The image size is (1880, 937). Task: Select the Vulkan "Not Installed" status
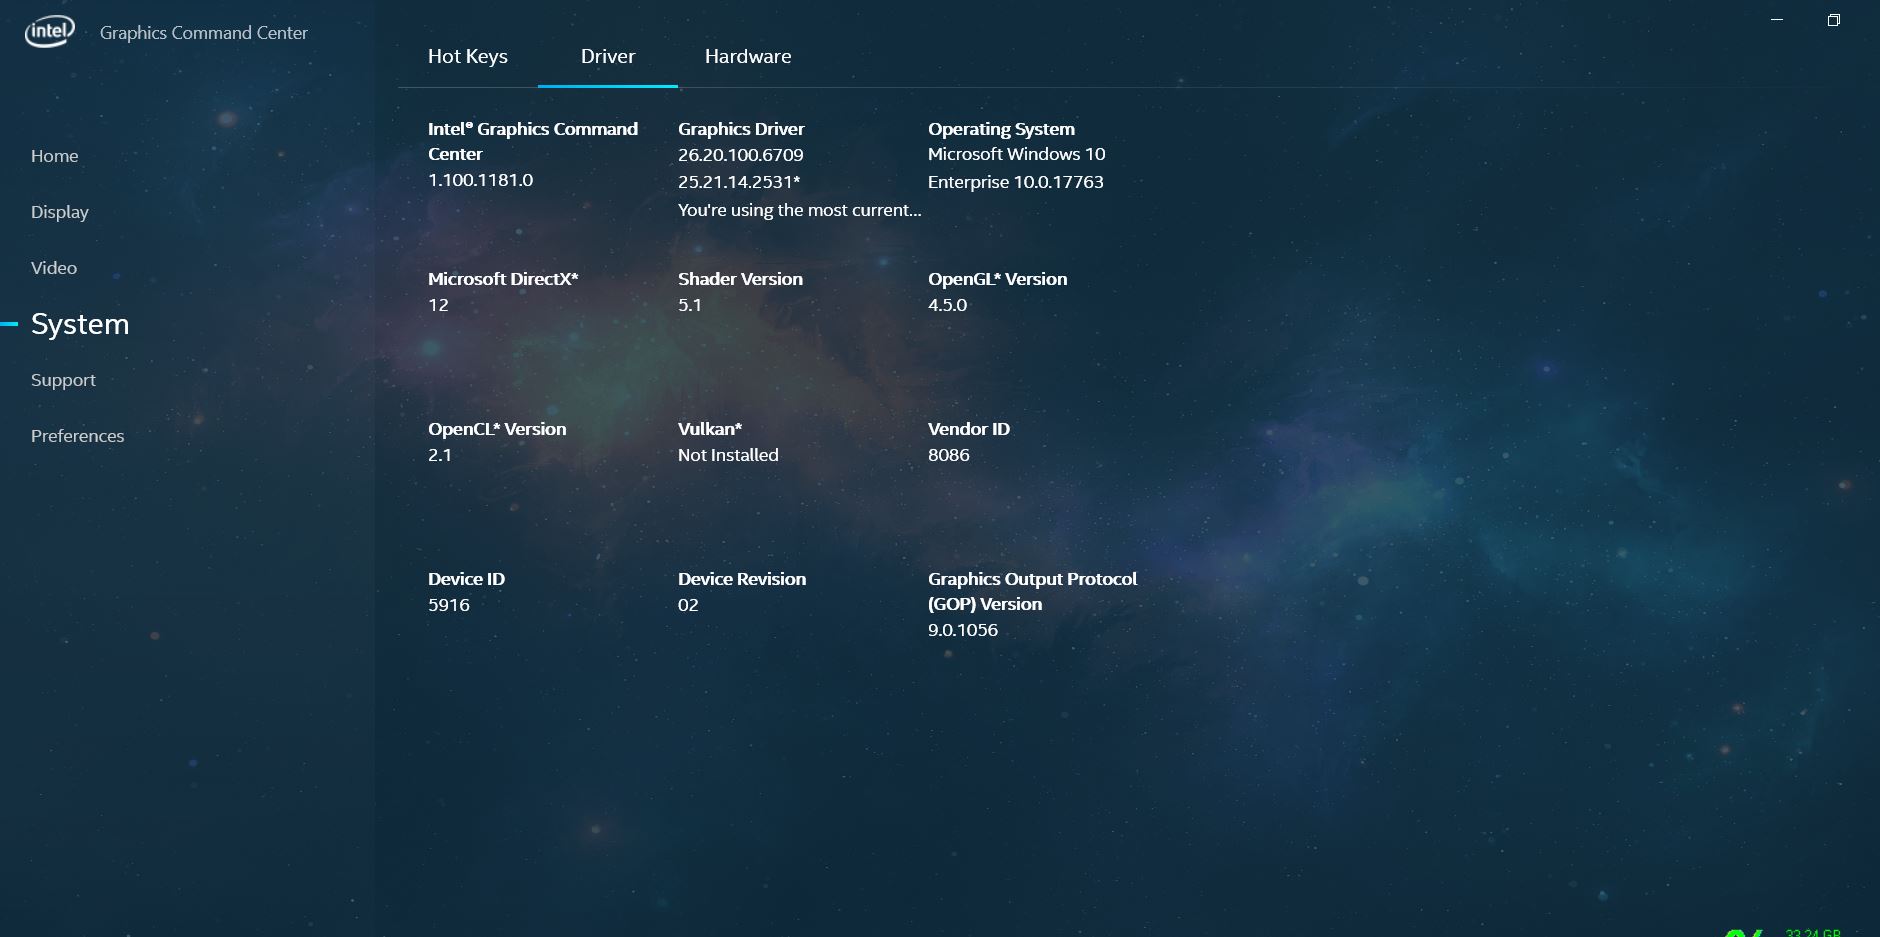click(728, 455)
